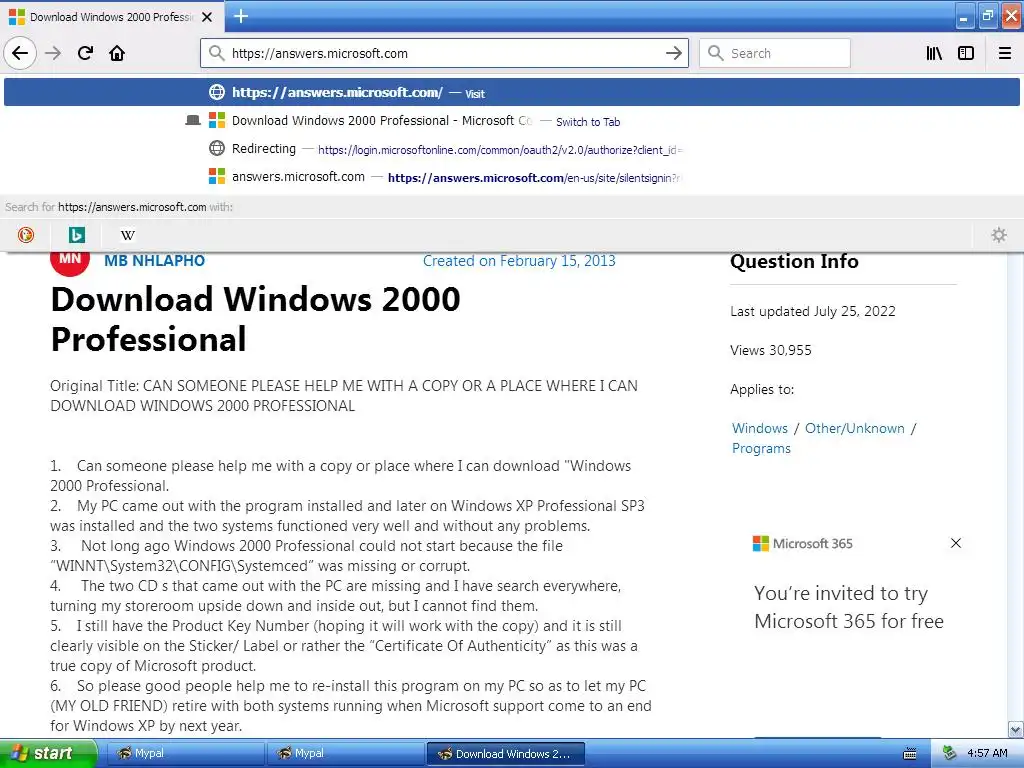Open the browser home page
Viewport: 1024px width, 768px height.
[117, 53]
